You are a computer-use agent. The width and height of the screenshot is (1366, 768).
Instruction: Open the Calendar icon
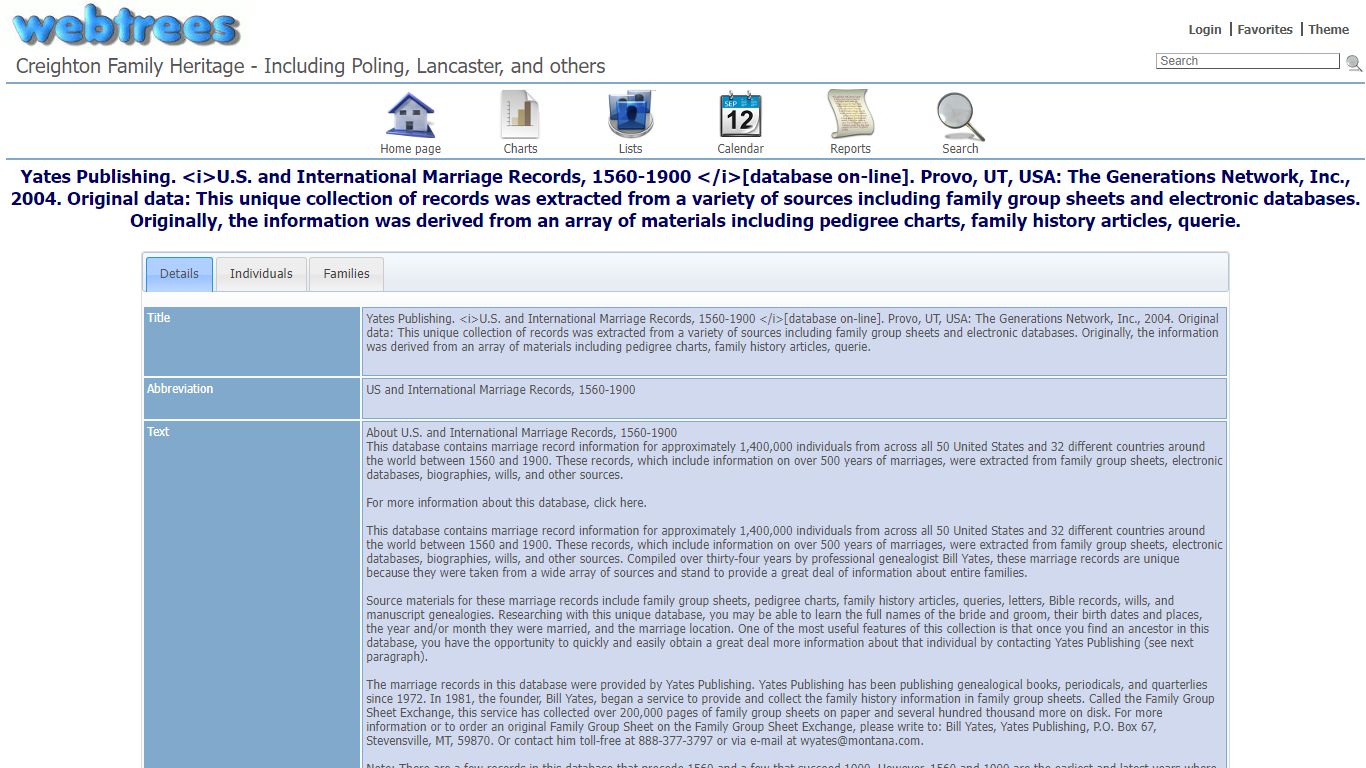click(740, 115)
